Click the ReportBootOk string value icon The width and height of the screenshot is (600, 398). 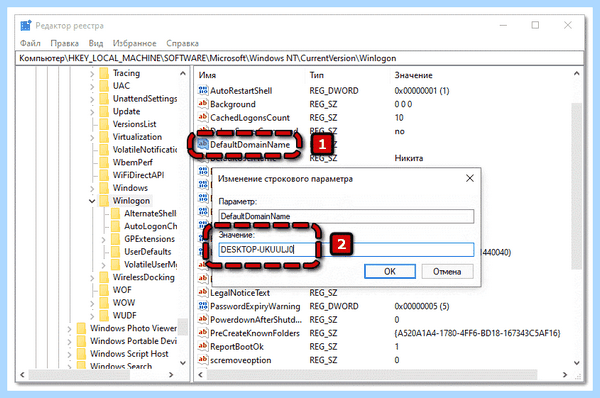tap(203, 346)
